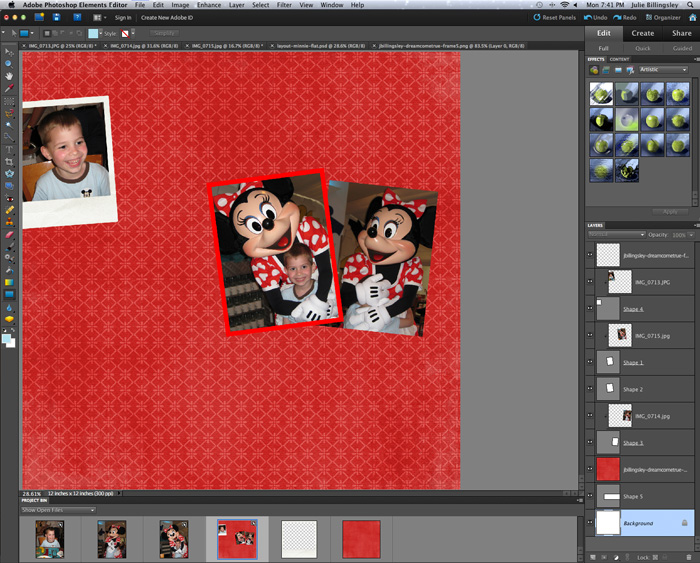Open the Layer menu

coord(237,5)
